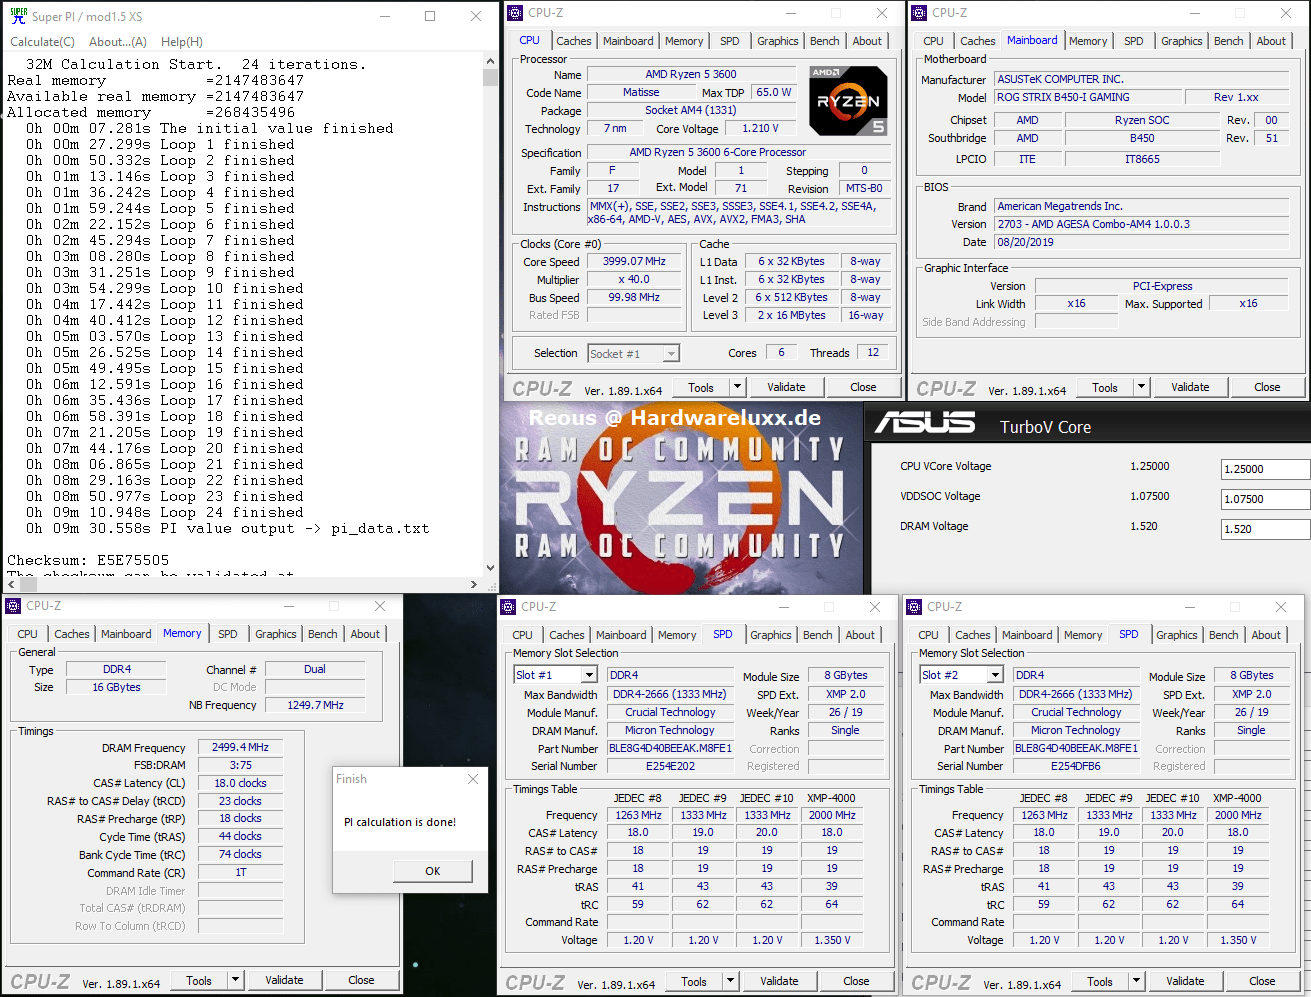Click CPU-Z icon in Slot #2 SPD window title

point(914,607)
